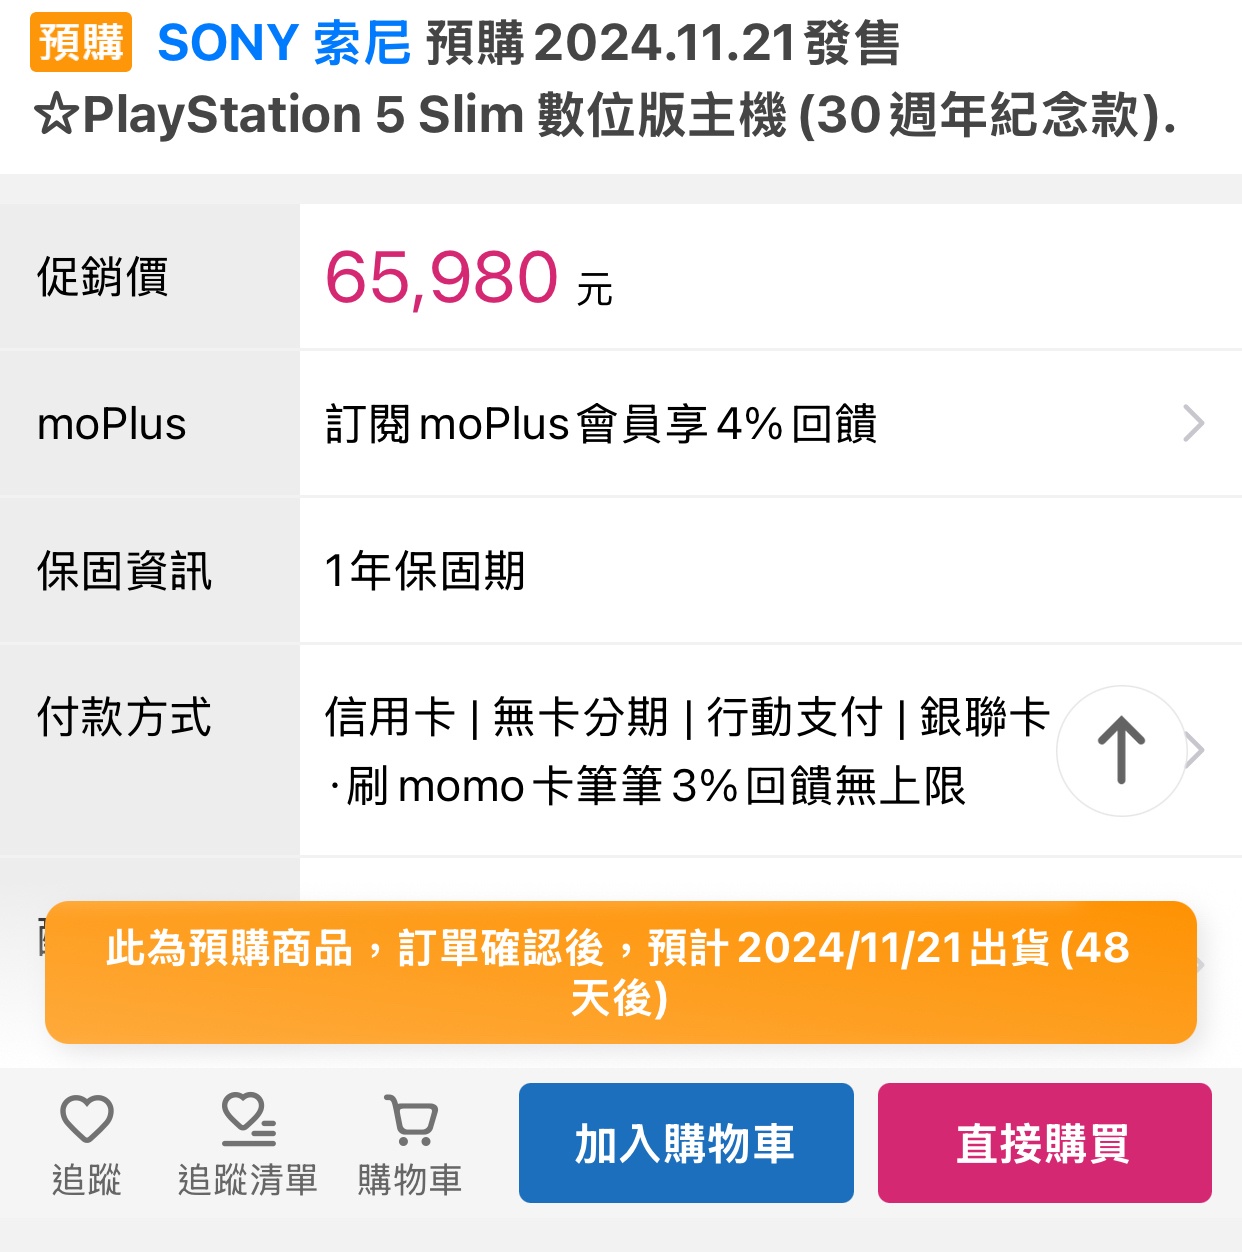Select the 付款方式 label cell

click(x=150, y=750)
